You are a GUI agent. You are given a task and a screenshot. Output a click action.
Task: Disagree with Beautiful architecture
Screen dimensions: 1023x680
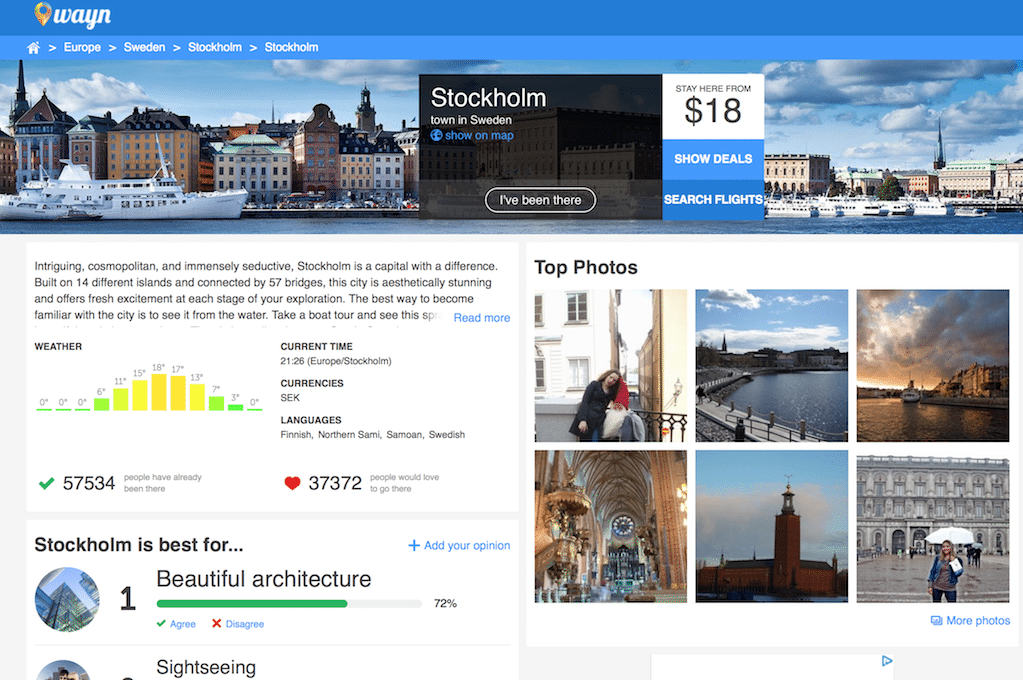point(237,624)
